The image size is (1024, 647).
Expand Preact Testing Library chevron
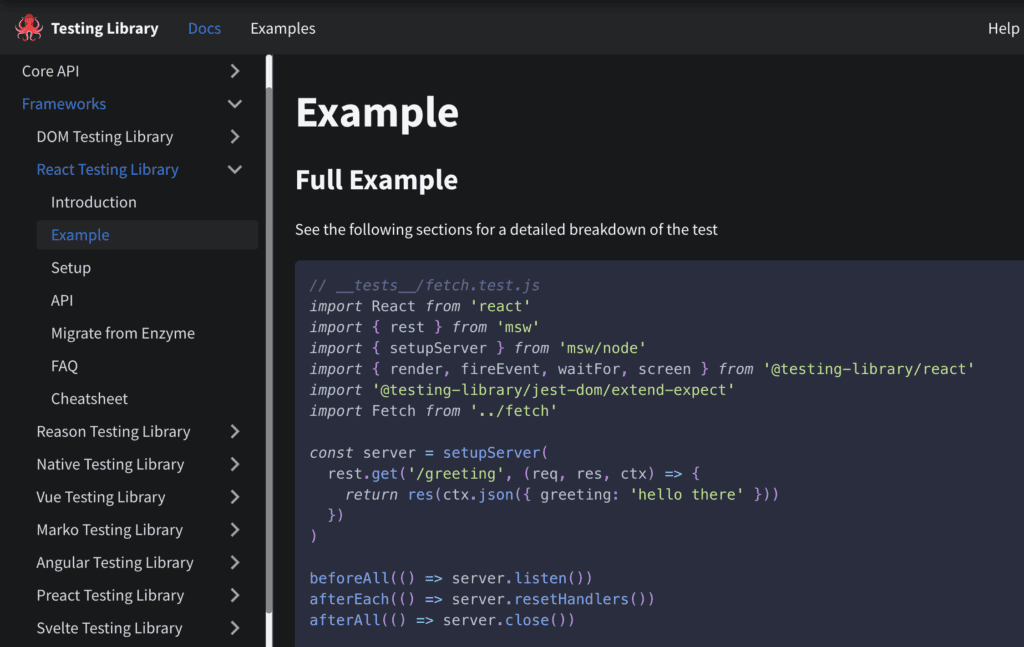coord(235,595)
